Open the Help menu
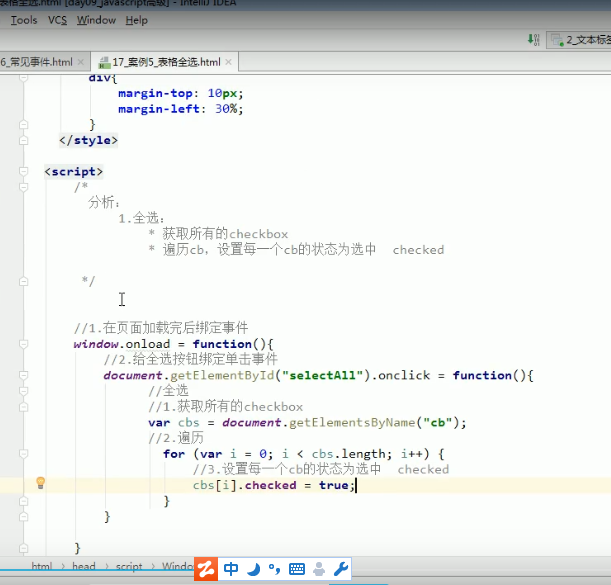The width and height of the screenshot is (611, 585). [x=136, y=20]
